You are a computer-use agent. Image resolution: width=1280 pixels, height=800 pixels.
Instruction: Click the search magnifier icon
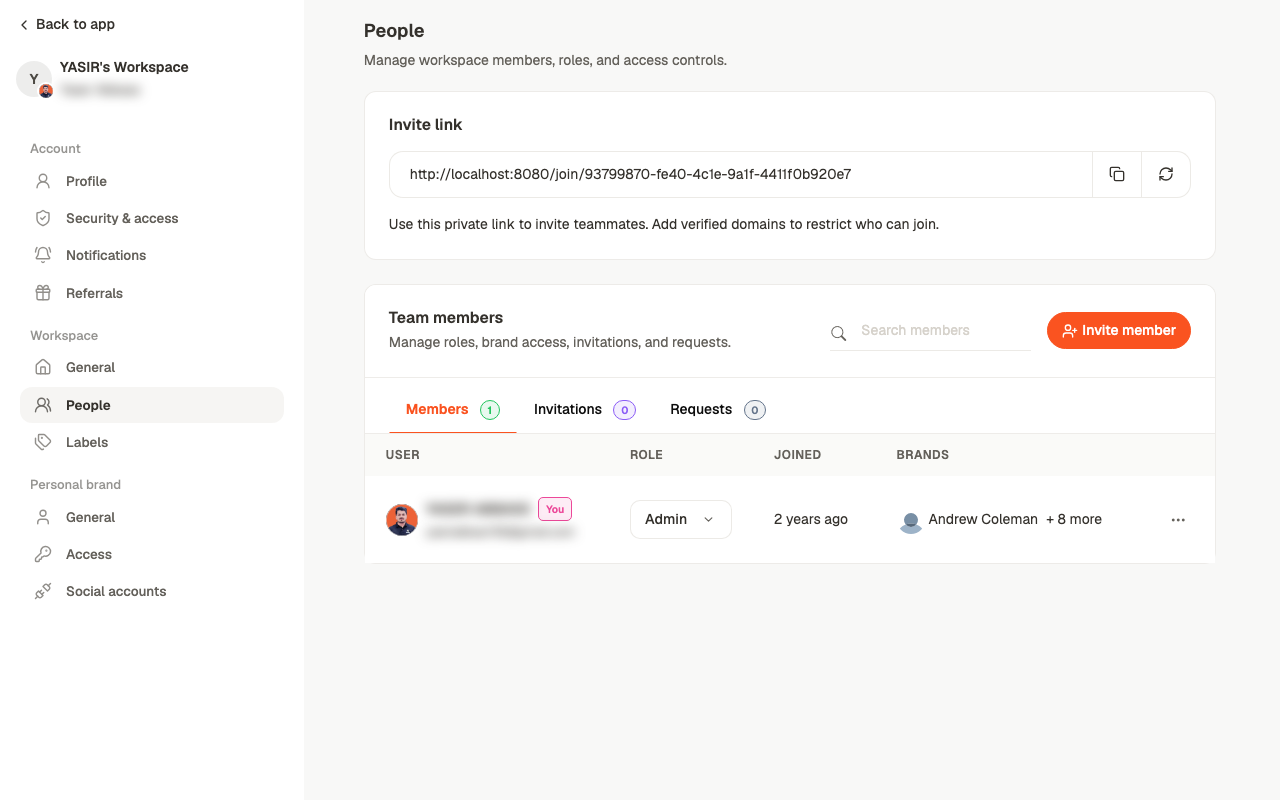(839, 332)
